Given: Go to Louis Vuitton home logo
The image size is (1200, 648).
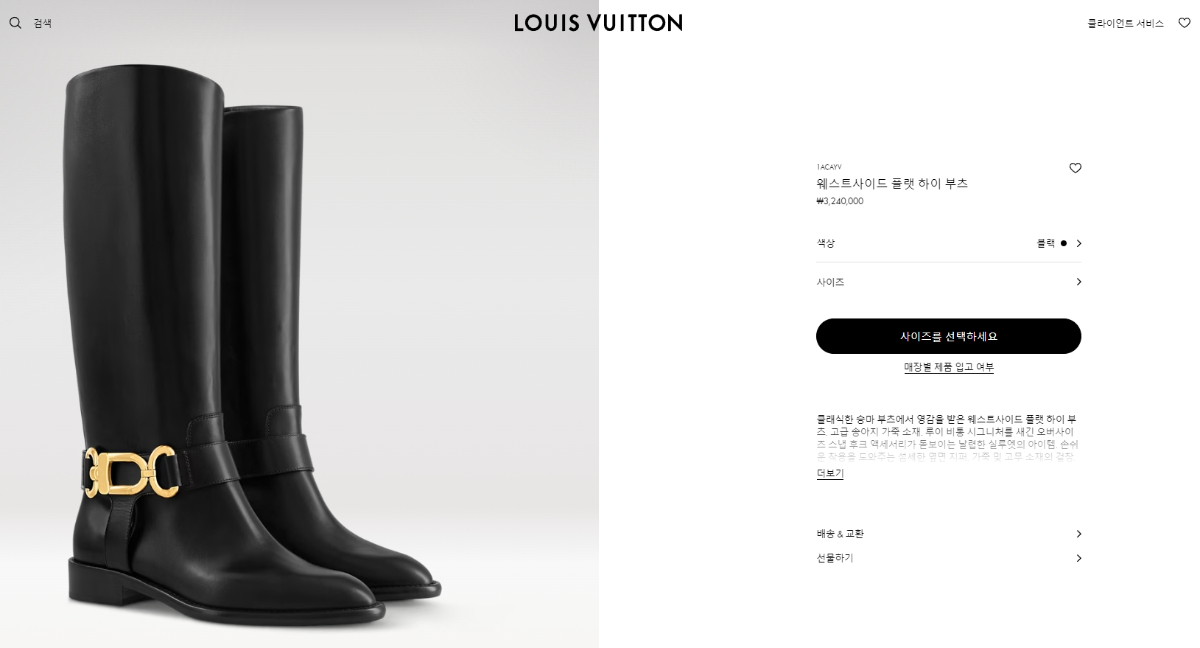Looking at the screenshot, I should coord(598,22).
